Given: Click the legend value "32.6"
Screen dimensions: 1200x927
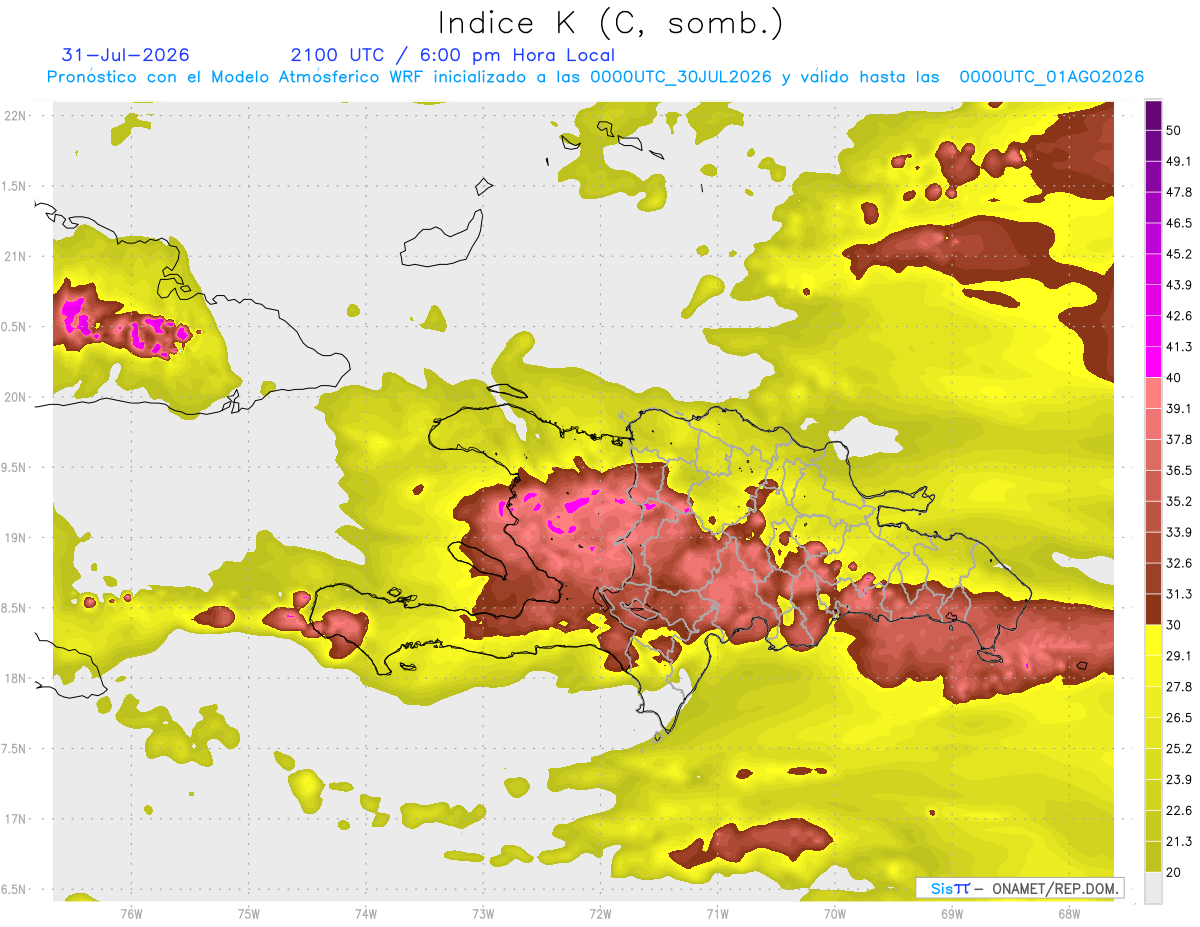Looking at the screenshot, I should [1179, 563].
